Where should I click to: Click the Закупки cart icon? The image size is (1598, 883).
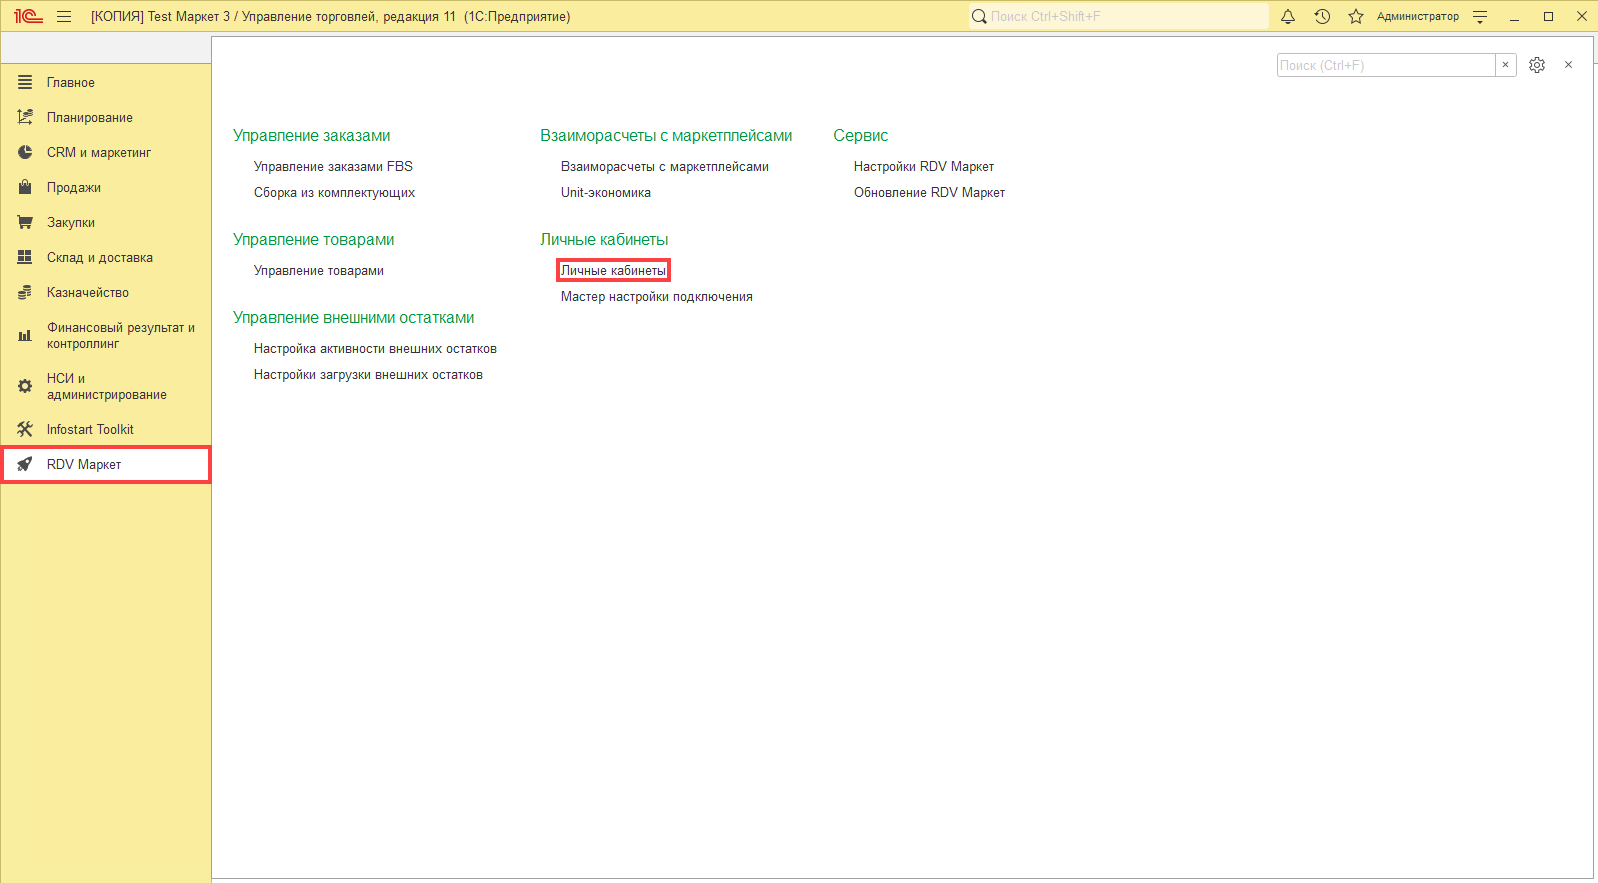pyautogui.click(x=25, y=222)
